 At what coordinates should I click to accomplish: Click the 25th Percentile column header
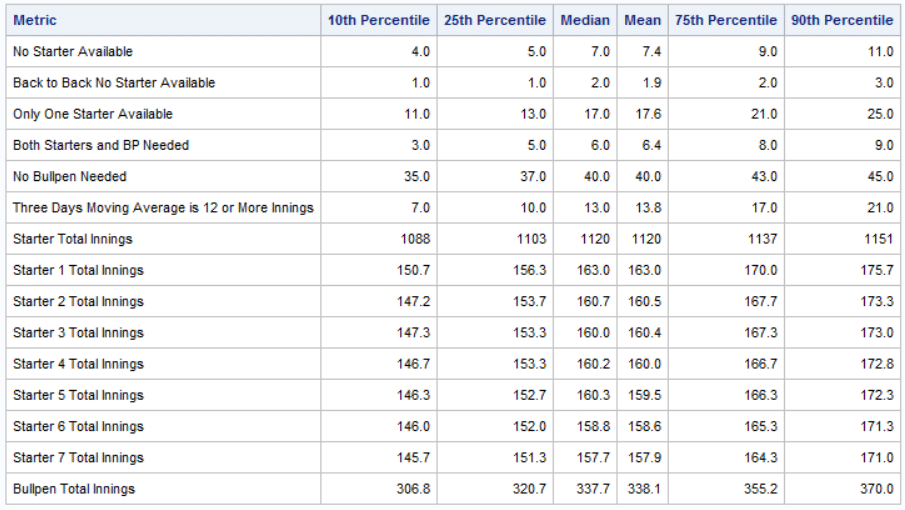[x=495, y=20]
